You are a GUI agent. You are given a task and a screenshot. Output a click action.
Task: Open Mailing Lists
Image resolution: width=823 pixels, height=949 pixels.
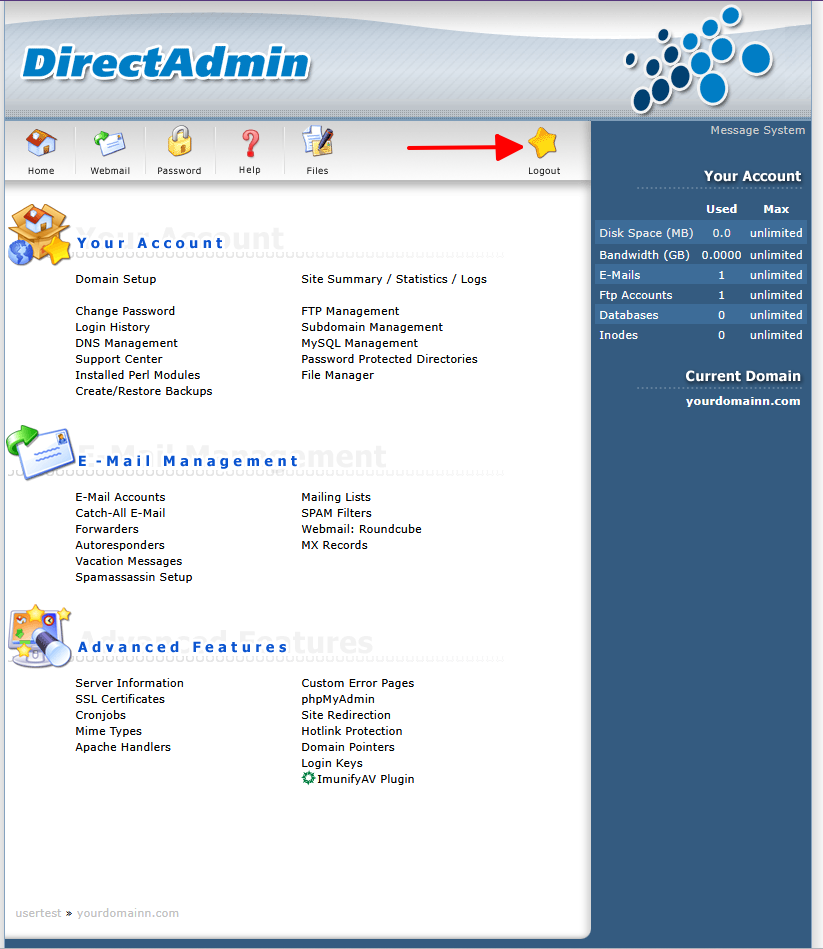(336, 497)
